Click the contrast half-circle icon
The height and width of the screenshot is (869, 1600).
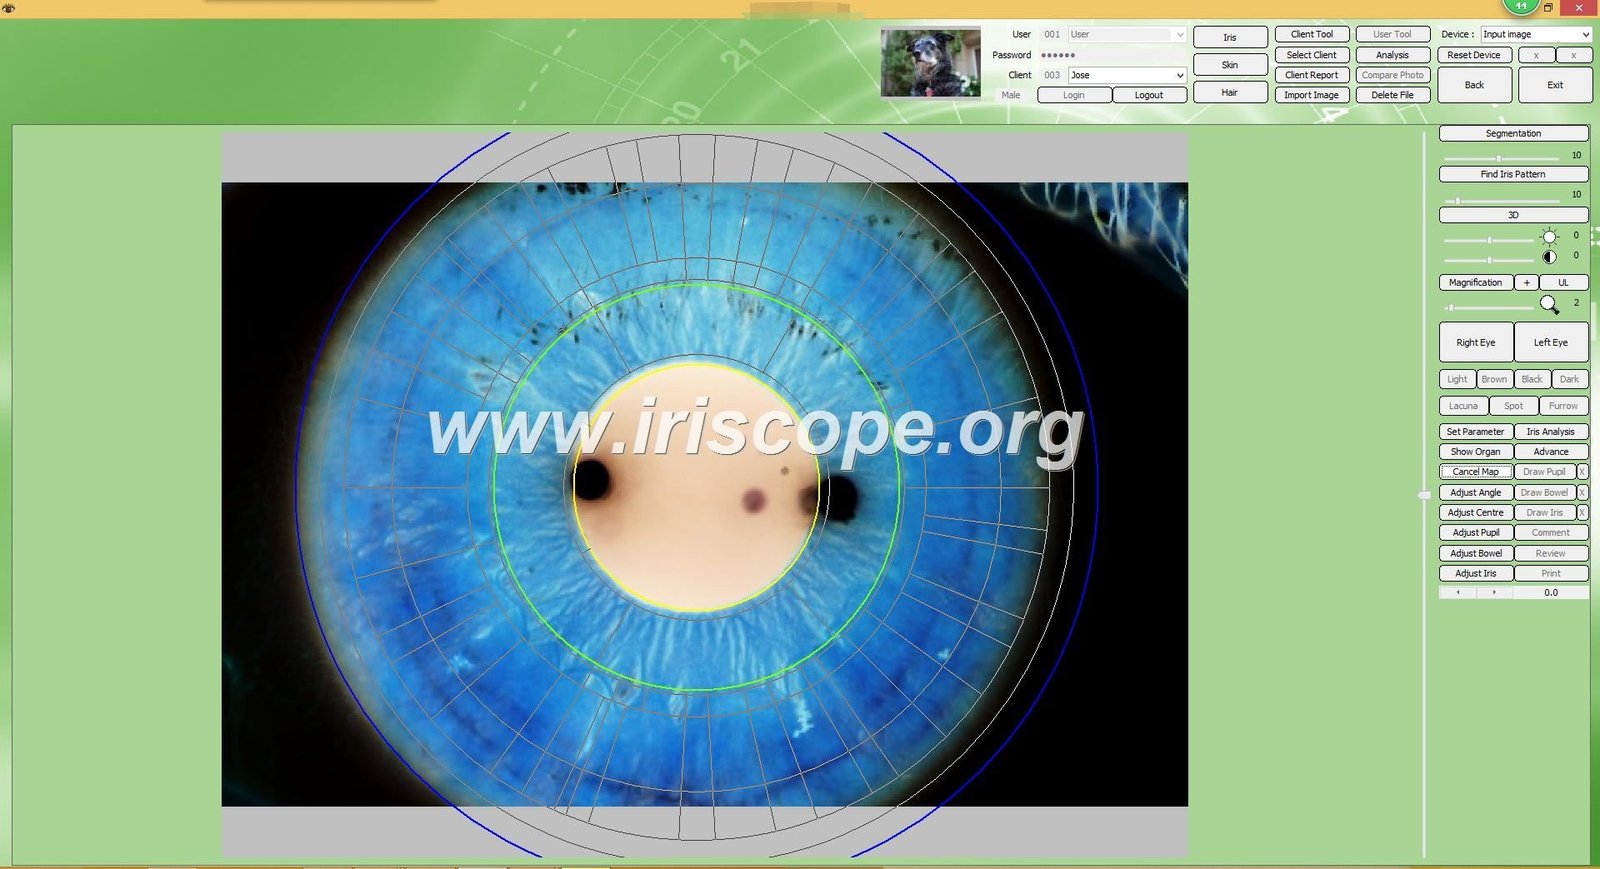(x=1549, y=257)
